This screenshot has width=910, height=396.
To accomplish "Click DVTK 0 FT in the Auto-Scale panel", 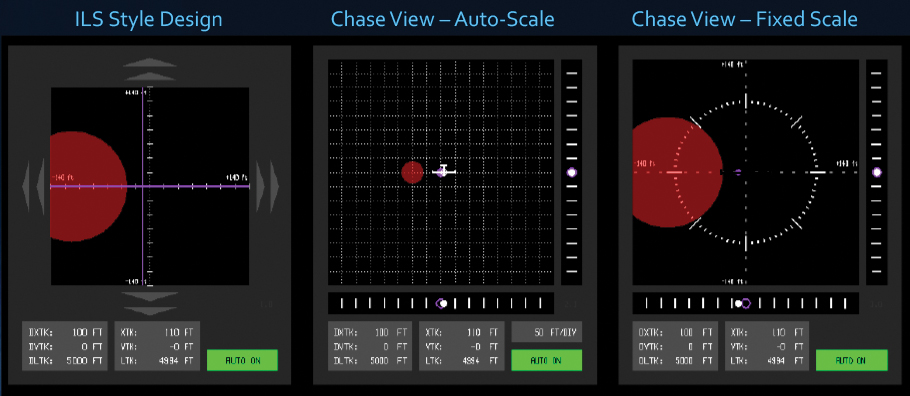I will (x=370, y=347).
